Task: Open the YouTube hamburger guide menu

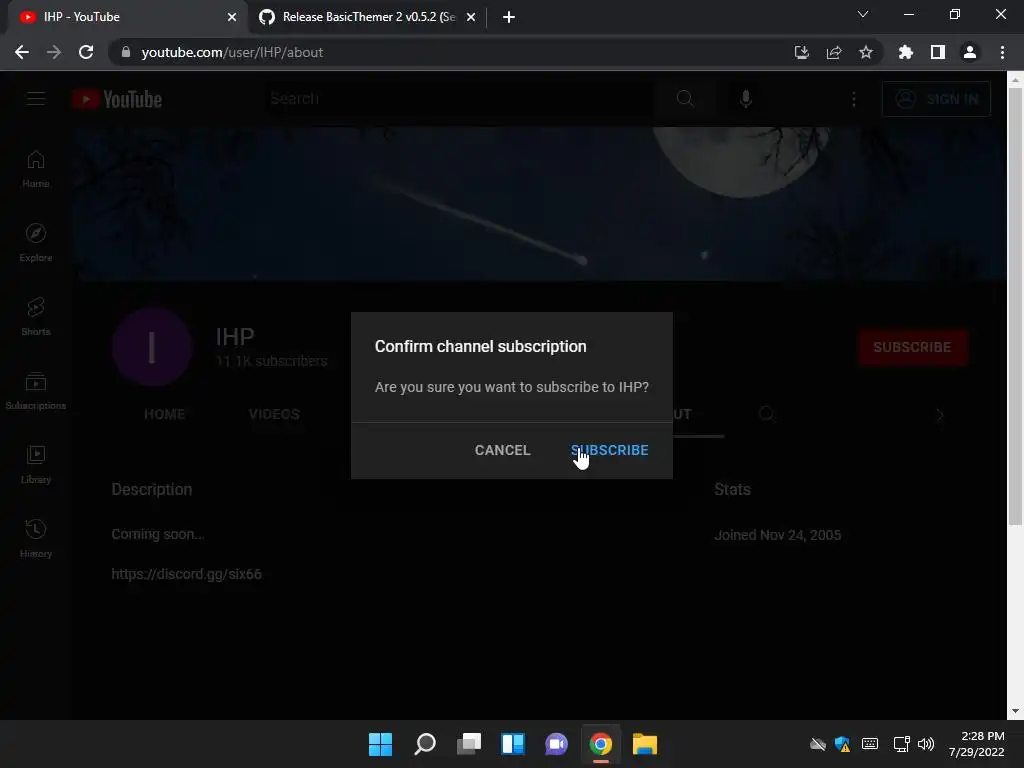Action: tap(36, 99)
